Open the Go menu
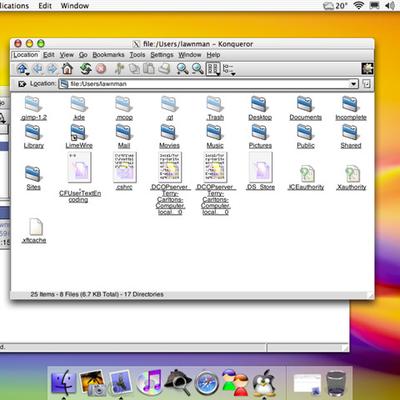The width and height of the screenshot is (400, 400). point(83,55)
